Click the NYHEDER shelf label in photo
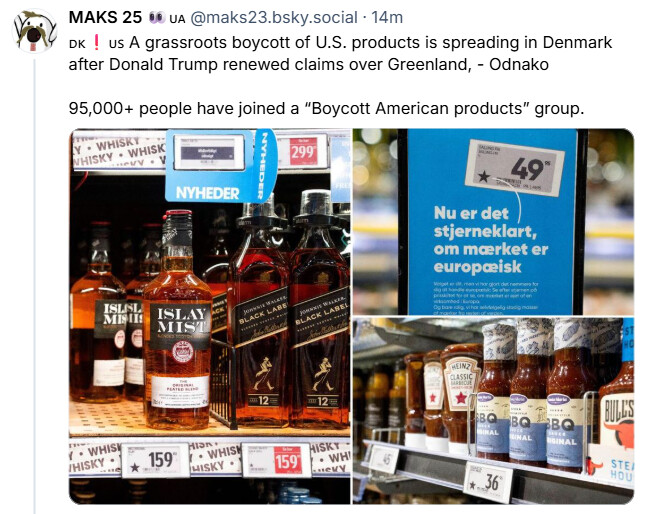This screenshot has height=514, width=647. pyautogui.click(x=208, y=192)
